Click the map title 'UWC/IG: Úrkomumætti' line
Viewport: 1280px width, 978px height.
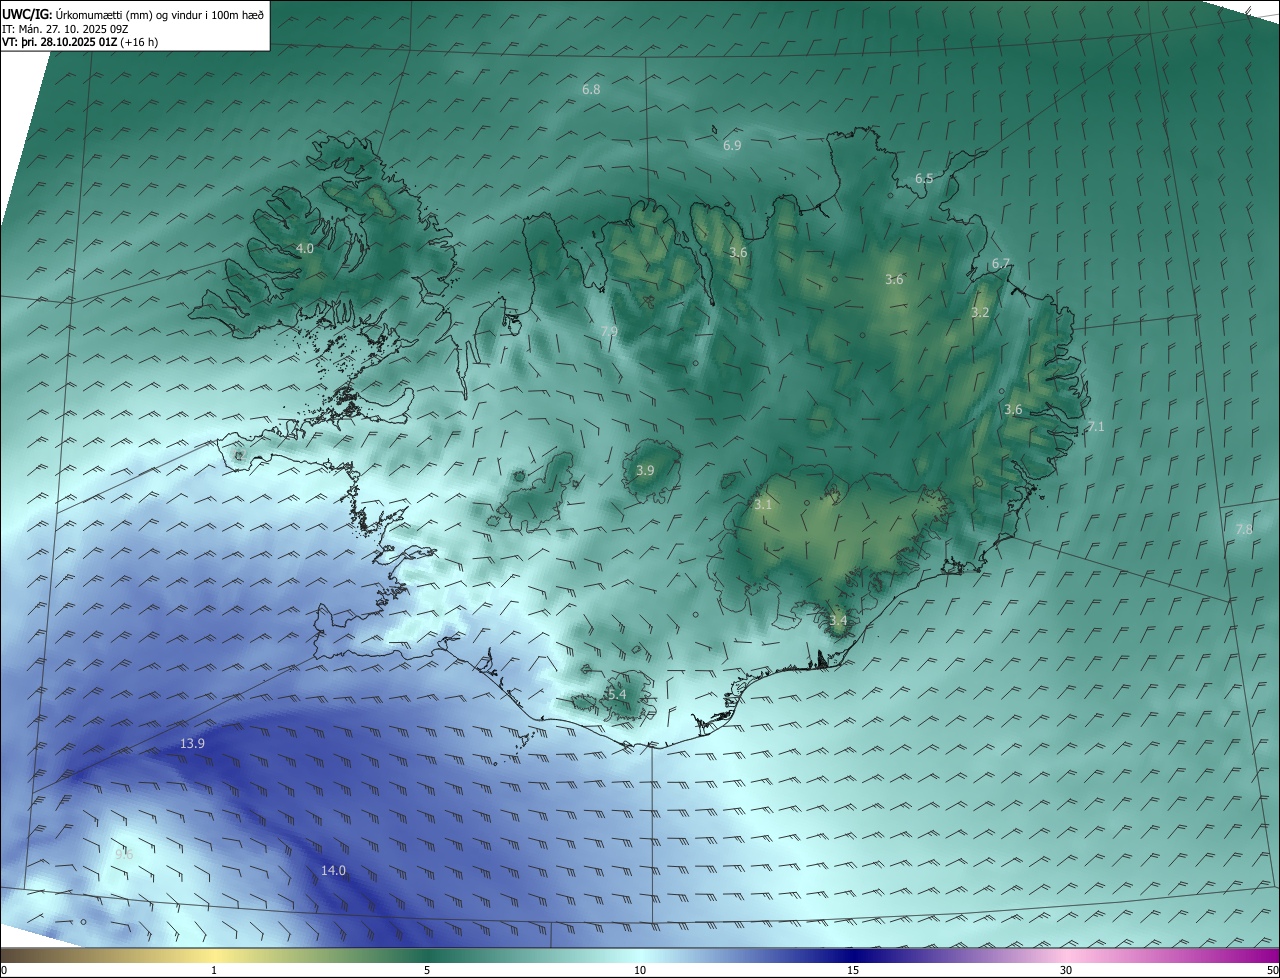[x=133, y=14]
